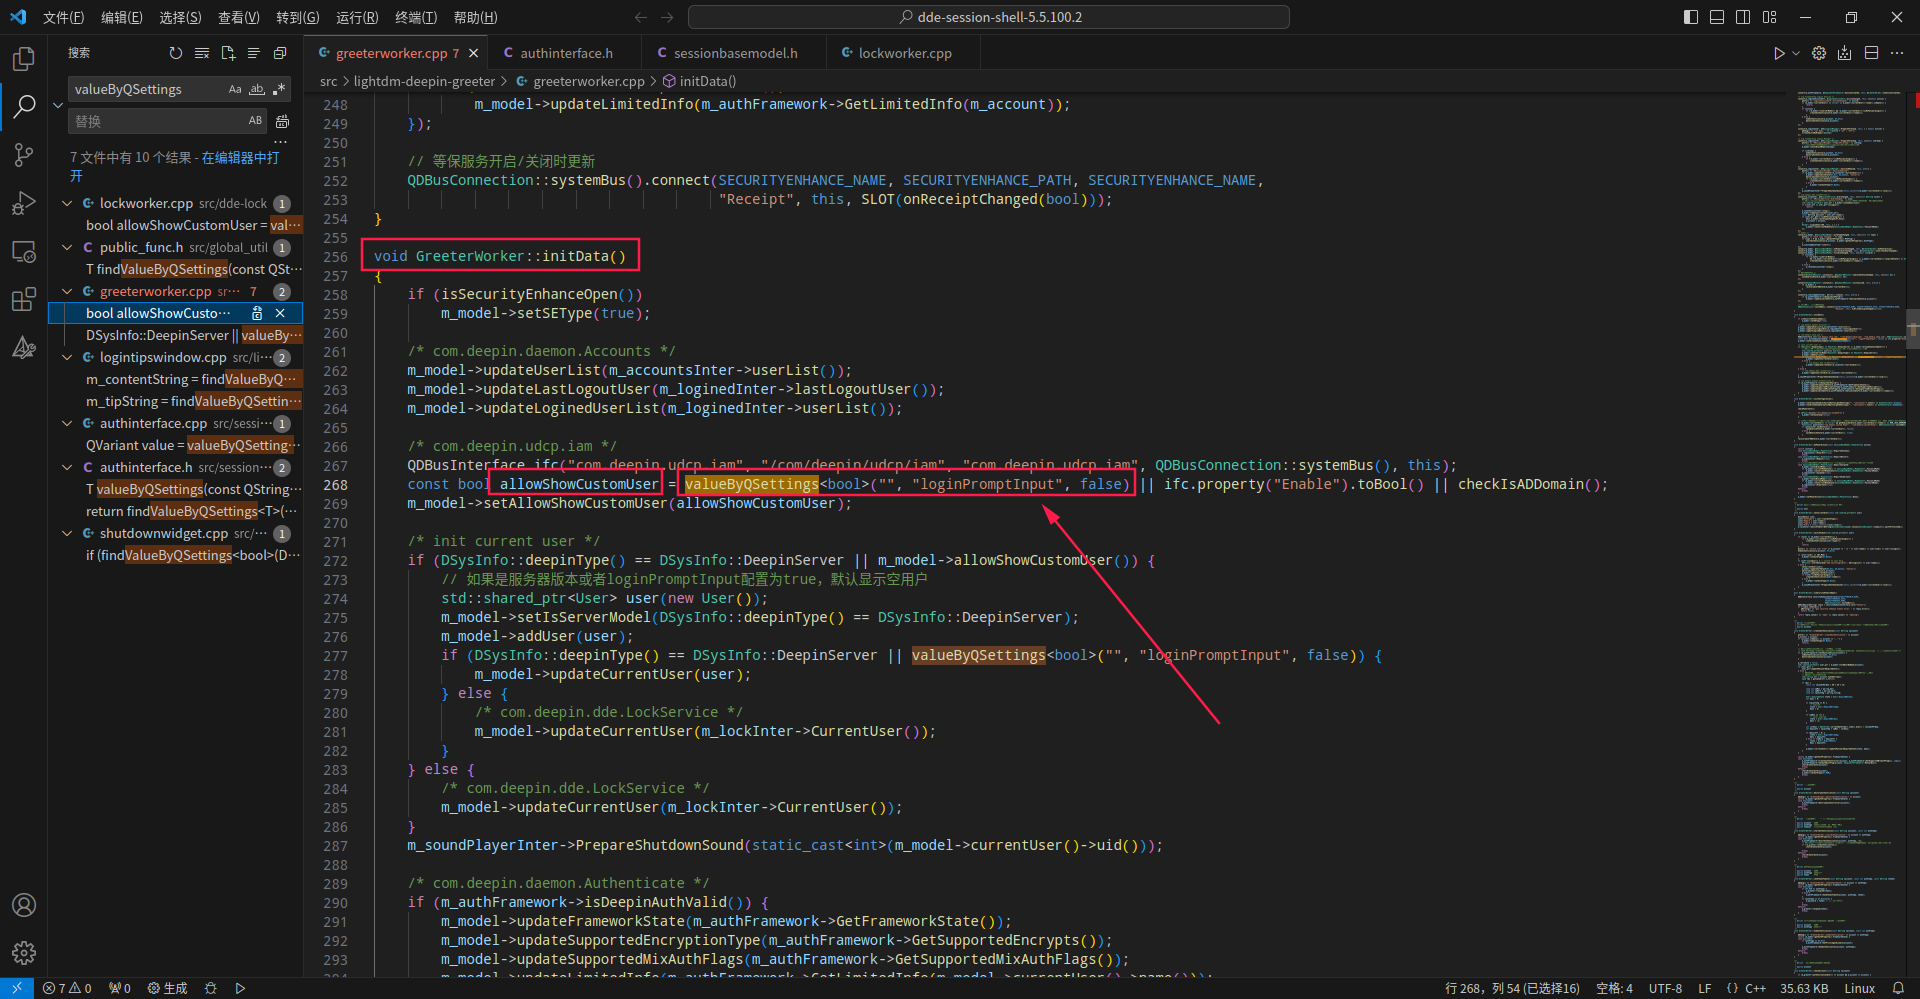This screenshot has width=1920, height=999.
Task: Open the Run and Debug view
Action: [x=24, y=203]
